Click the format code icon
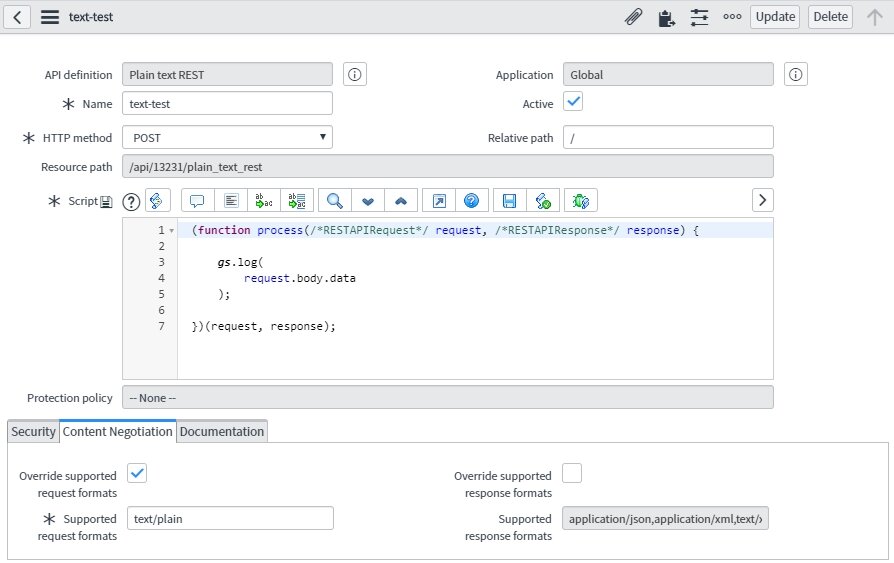This screenshot has width=894, height=563. point(231,201)
